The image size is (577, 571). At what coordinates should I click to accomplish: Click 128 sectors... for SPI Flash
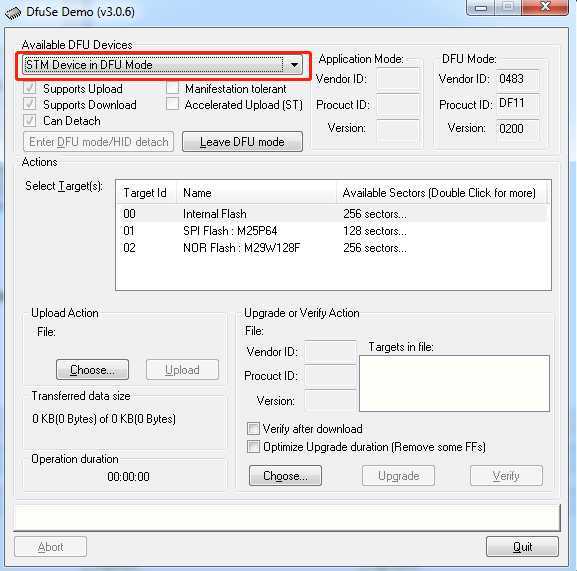tap(375, 231)
